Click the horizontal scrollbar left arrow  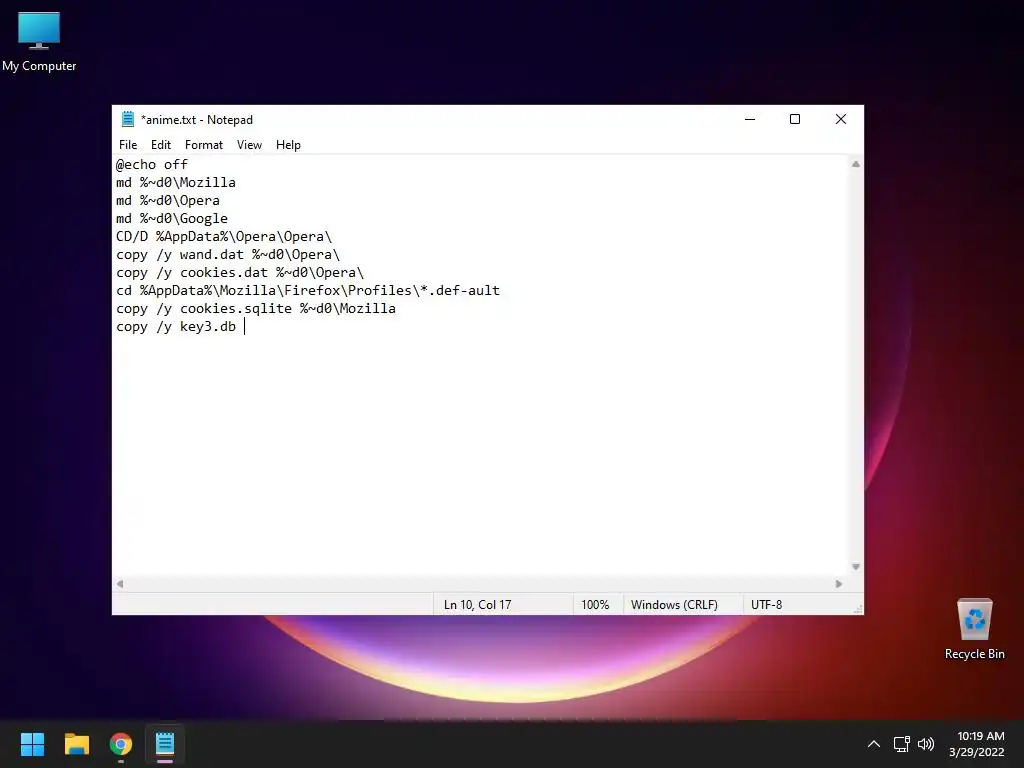click(x=120, y=584)
